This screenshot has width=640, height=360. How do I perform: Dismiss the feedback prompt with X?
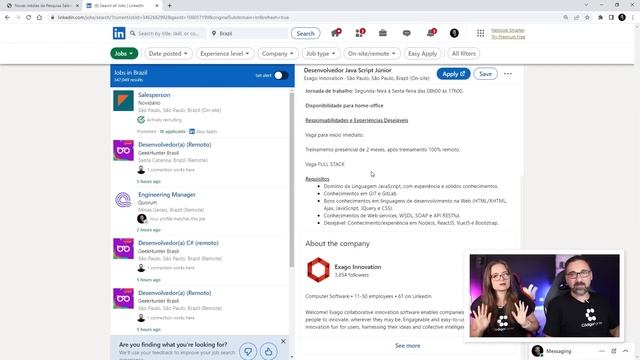click(x=283, y=341)
